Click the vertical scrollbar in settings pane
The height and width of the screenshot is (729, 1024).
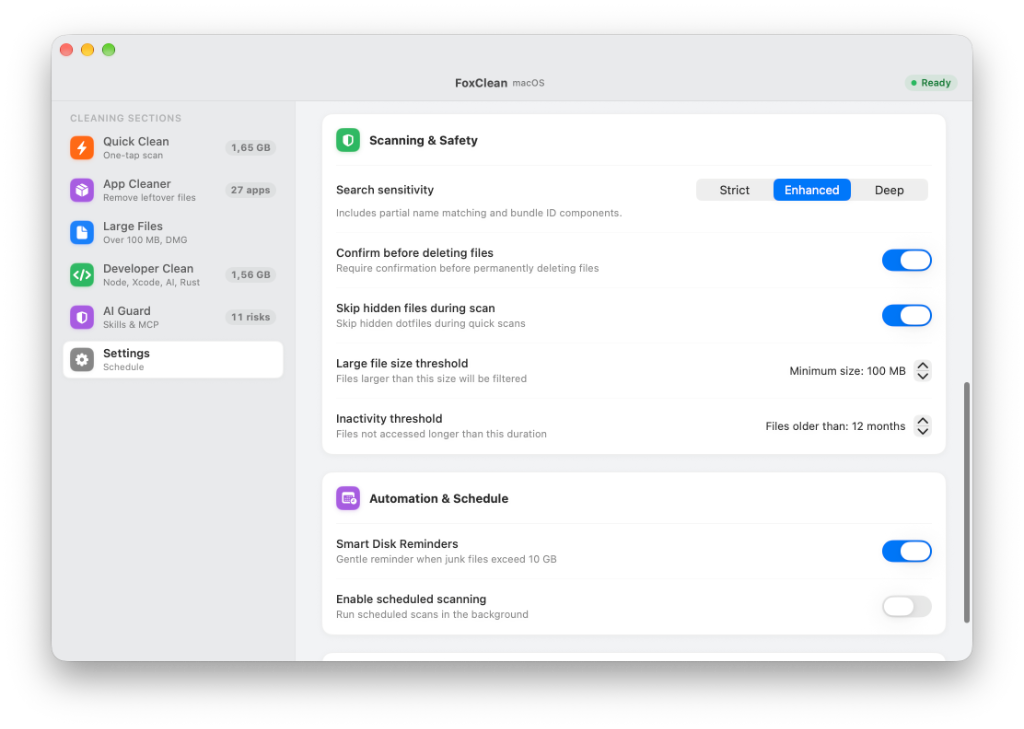[967, 503]
